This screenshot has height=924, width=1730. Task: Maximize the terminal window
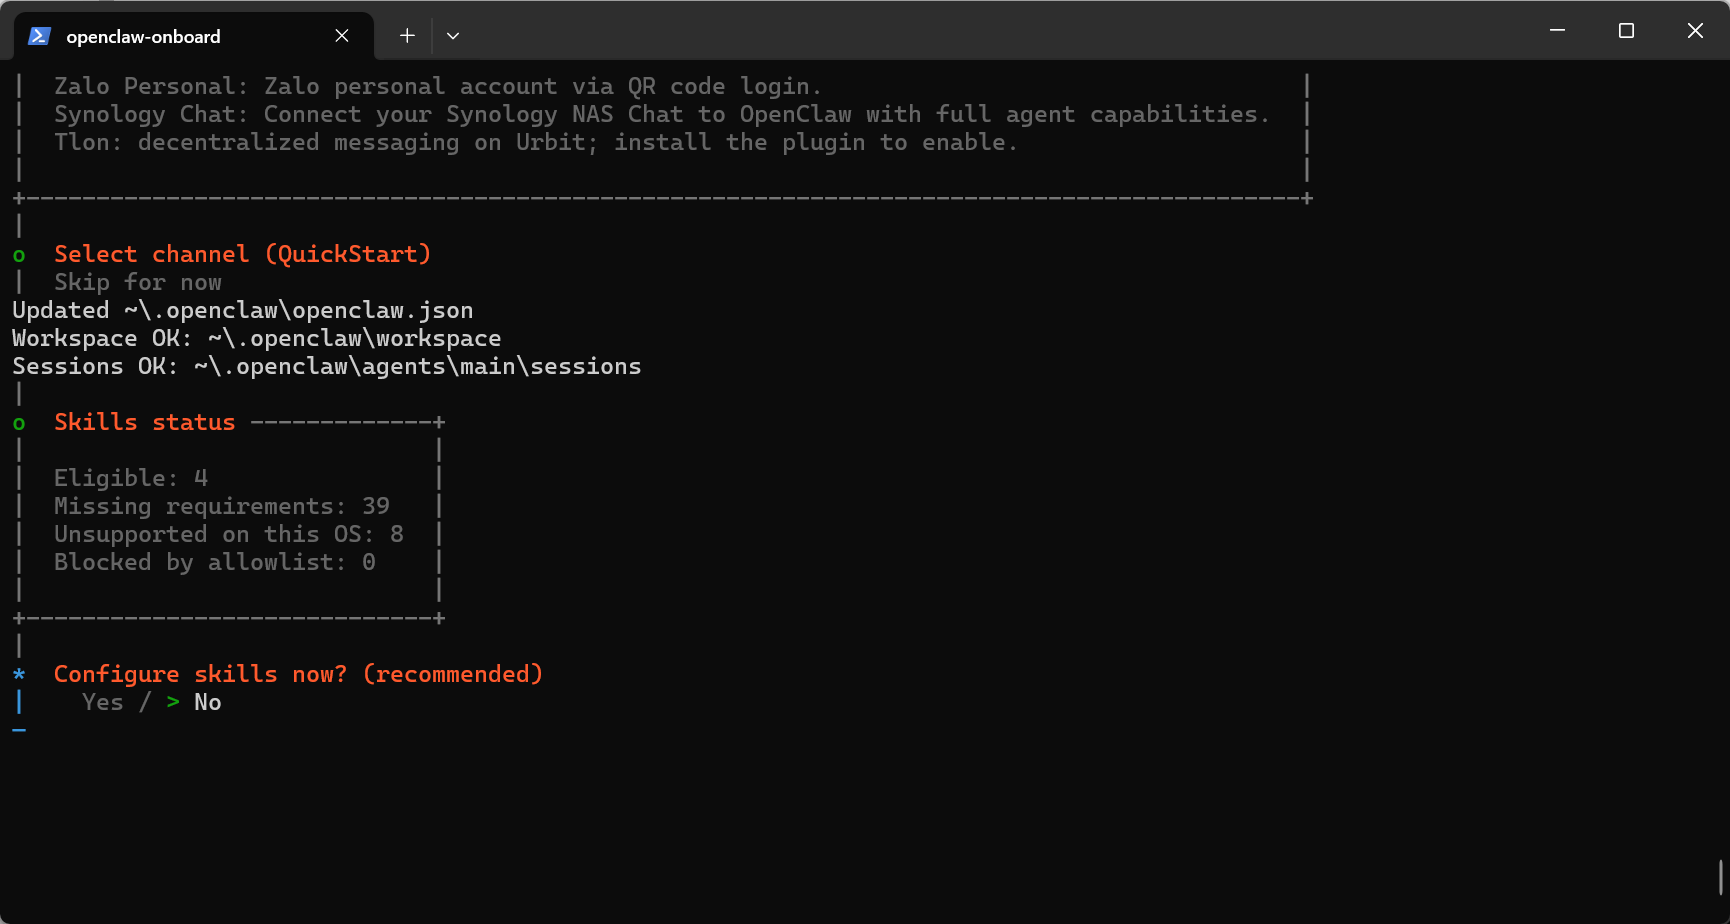(x=1626, y=31)
